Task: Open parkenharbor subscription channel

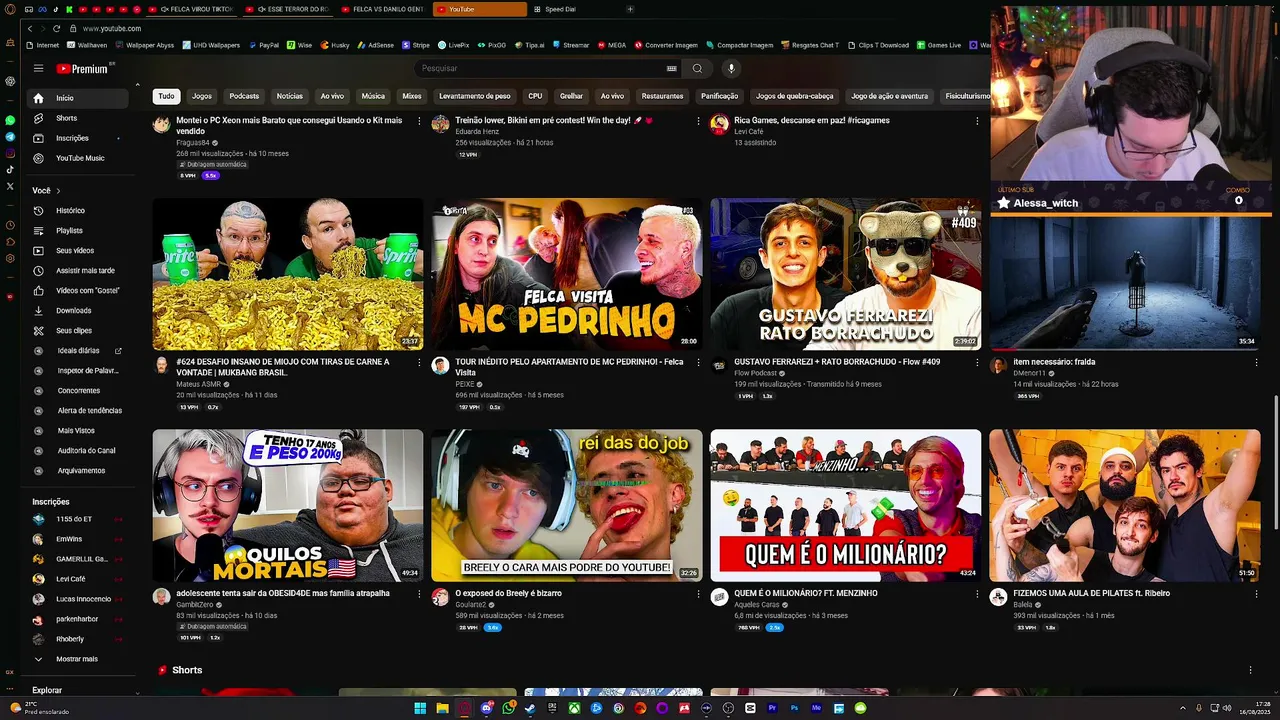Action: 77,619
